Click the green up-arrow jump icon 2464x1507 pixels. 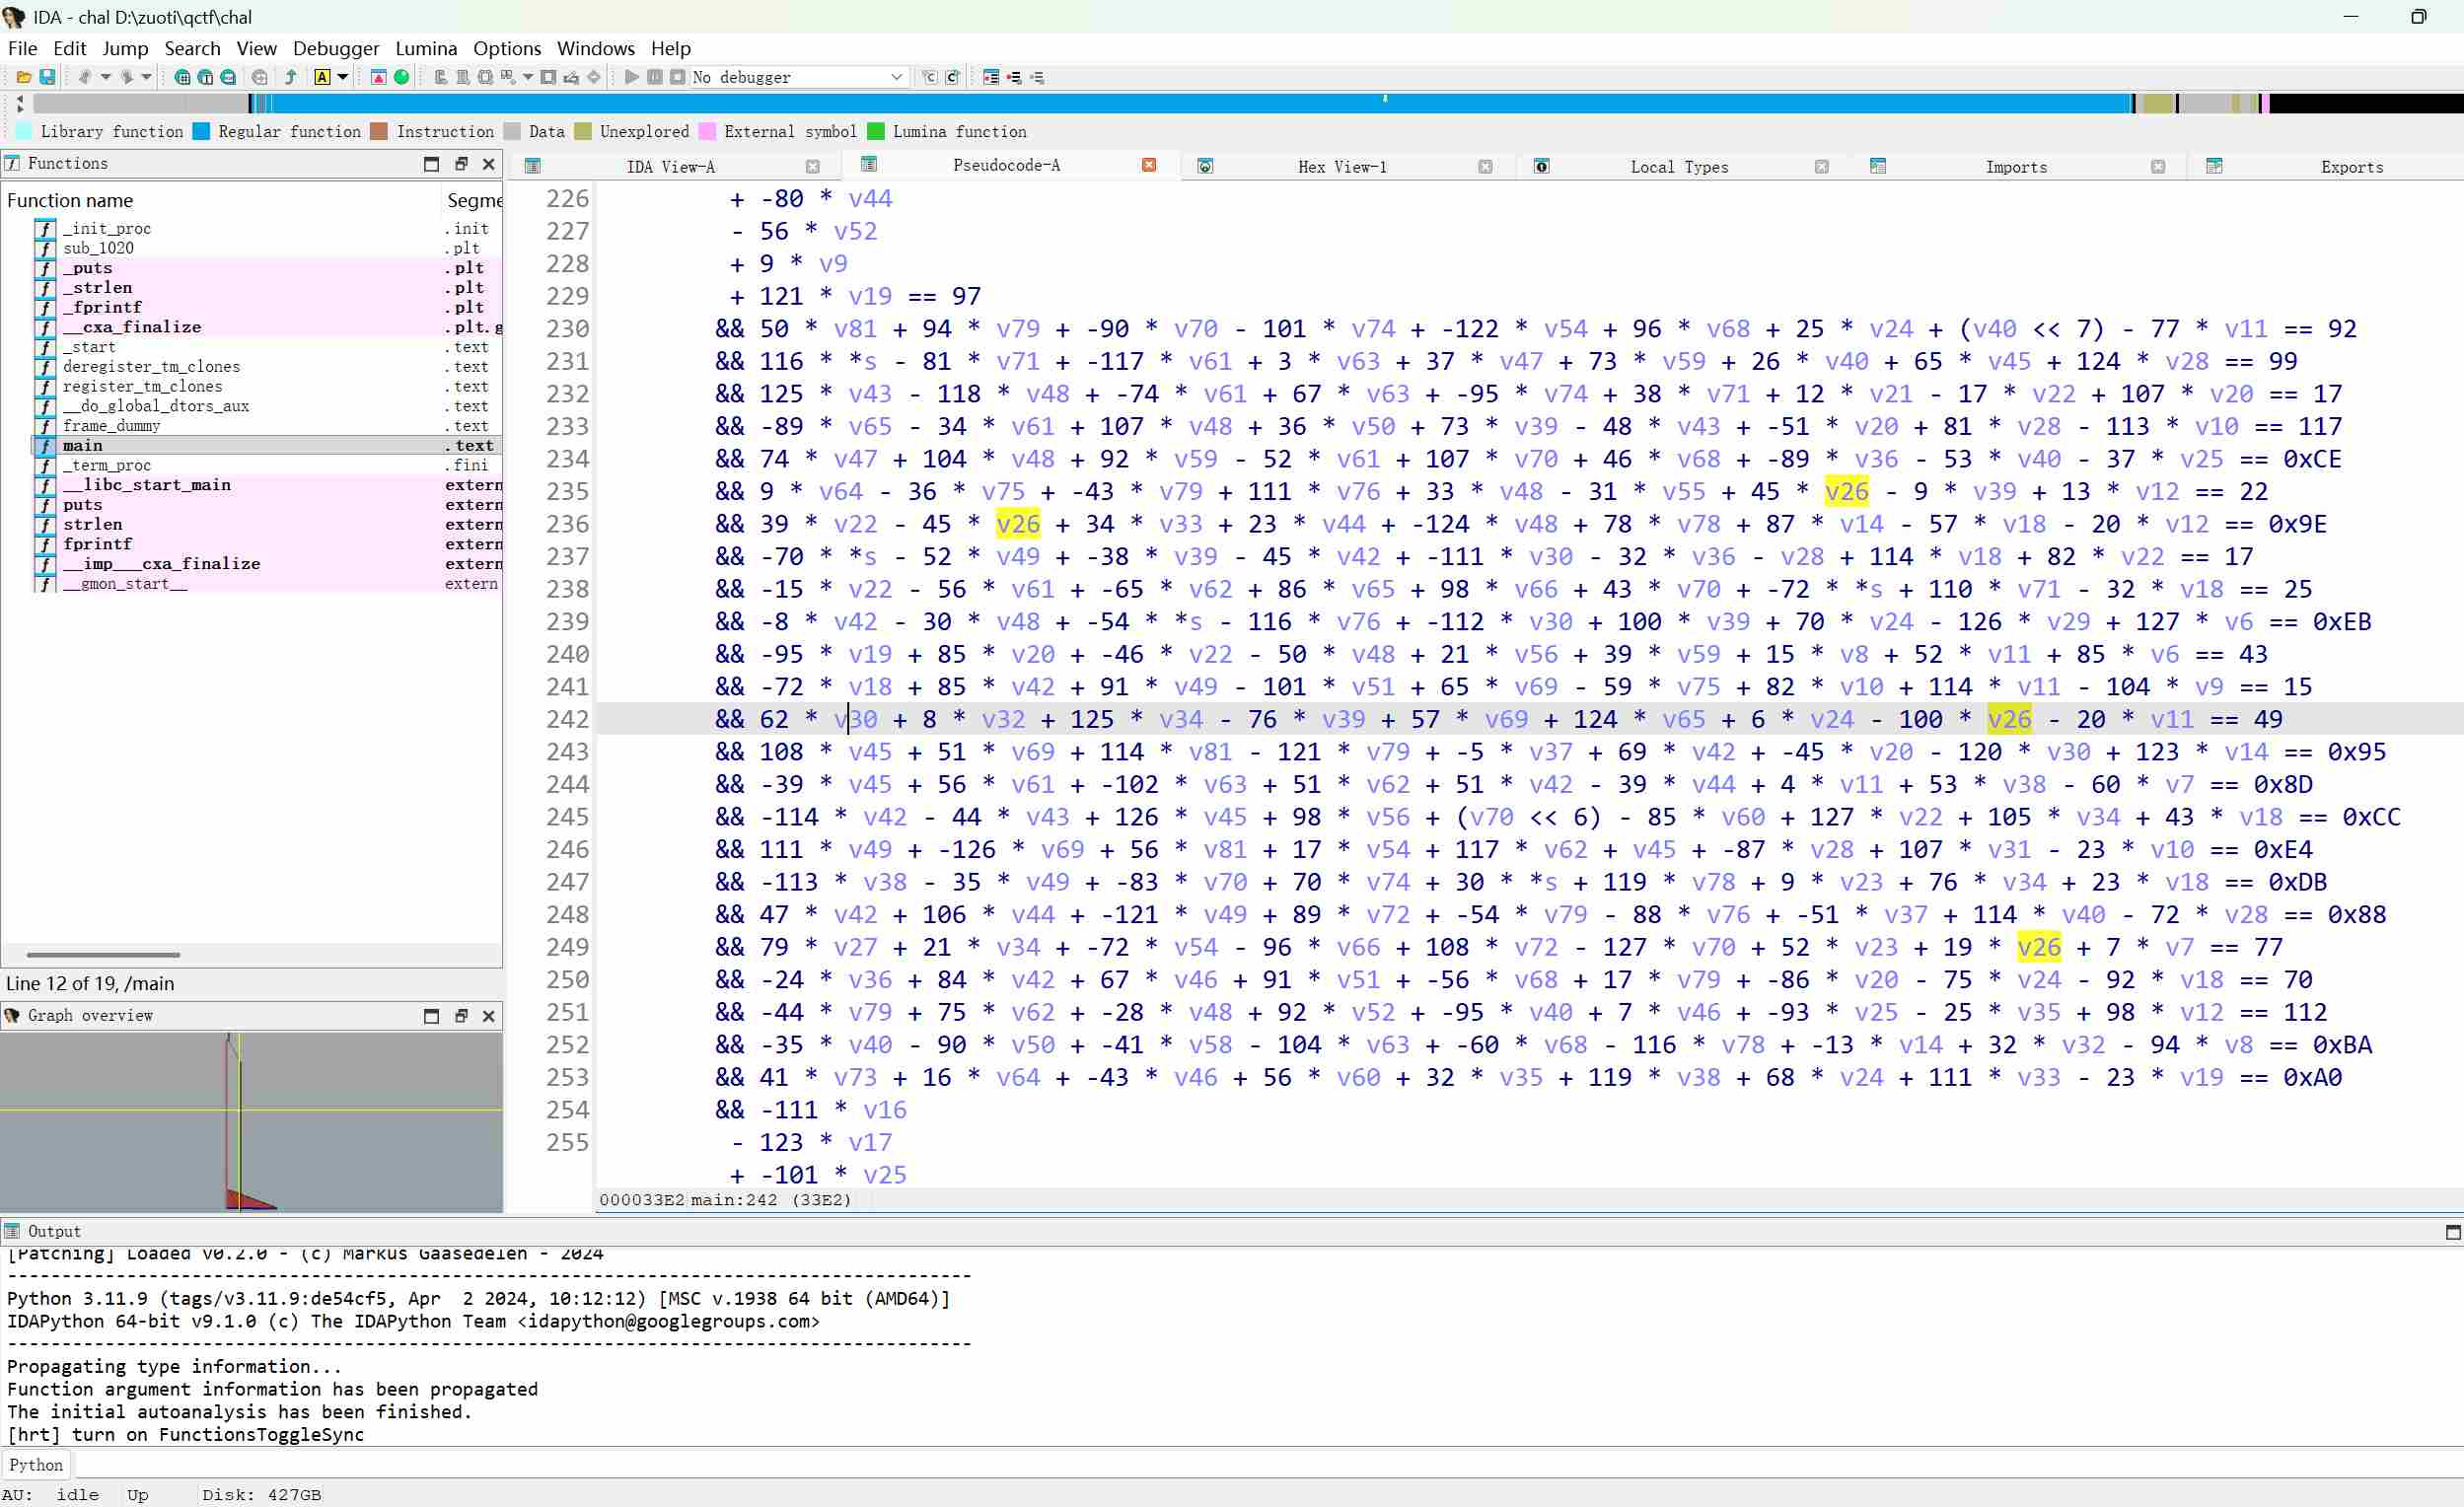[x=291, y=77]
